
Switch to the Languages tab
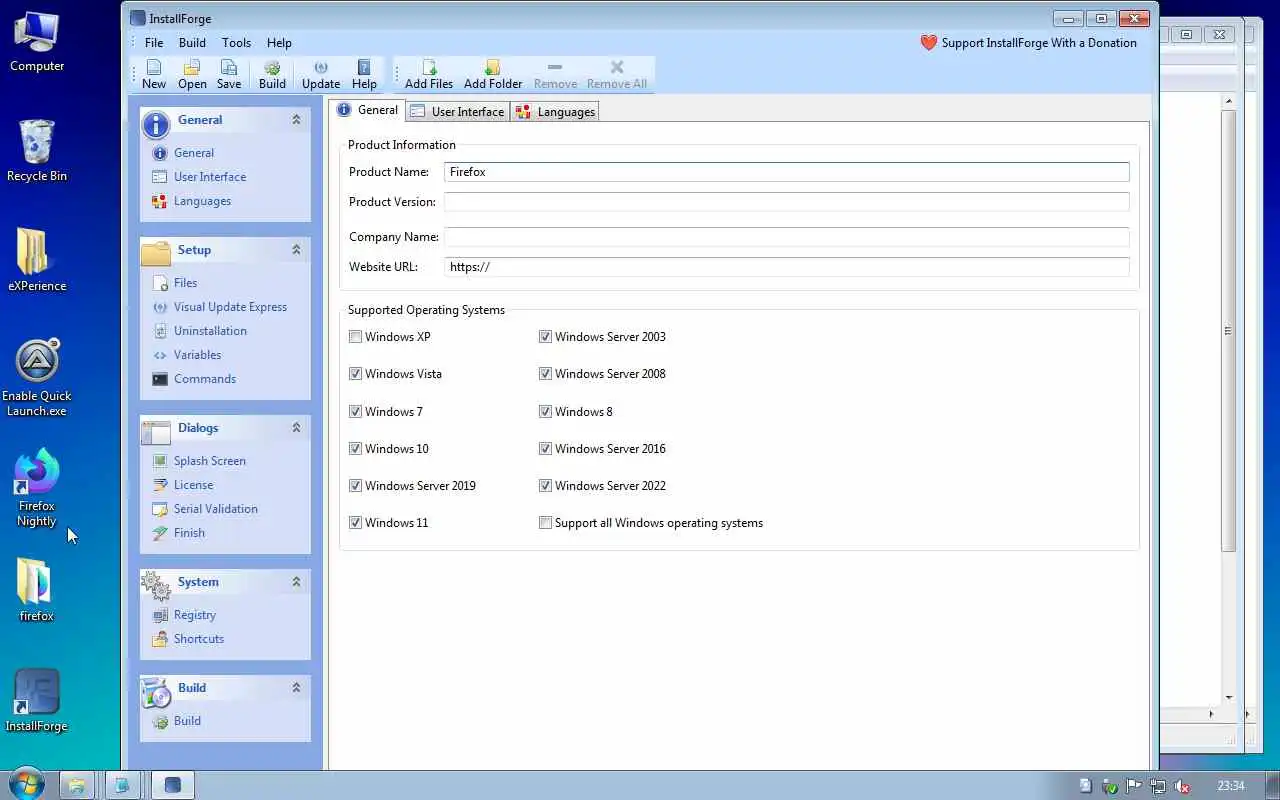click(x=556, y=112)
